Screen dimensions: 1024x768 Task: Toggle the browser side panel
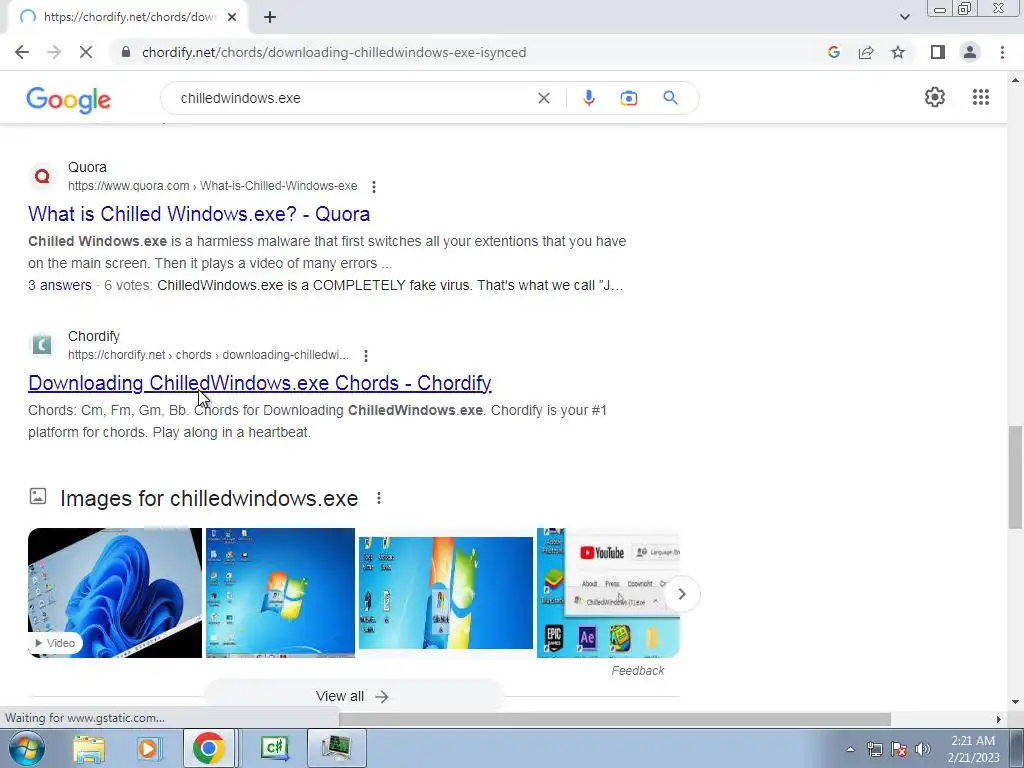pos(938,52)
